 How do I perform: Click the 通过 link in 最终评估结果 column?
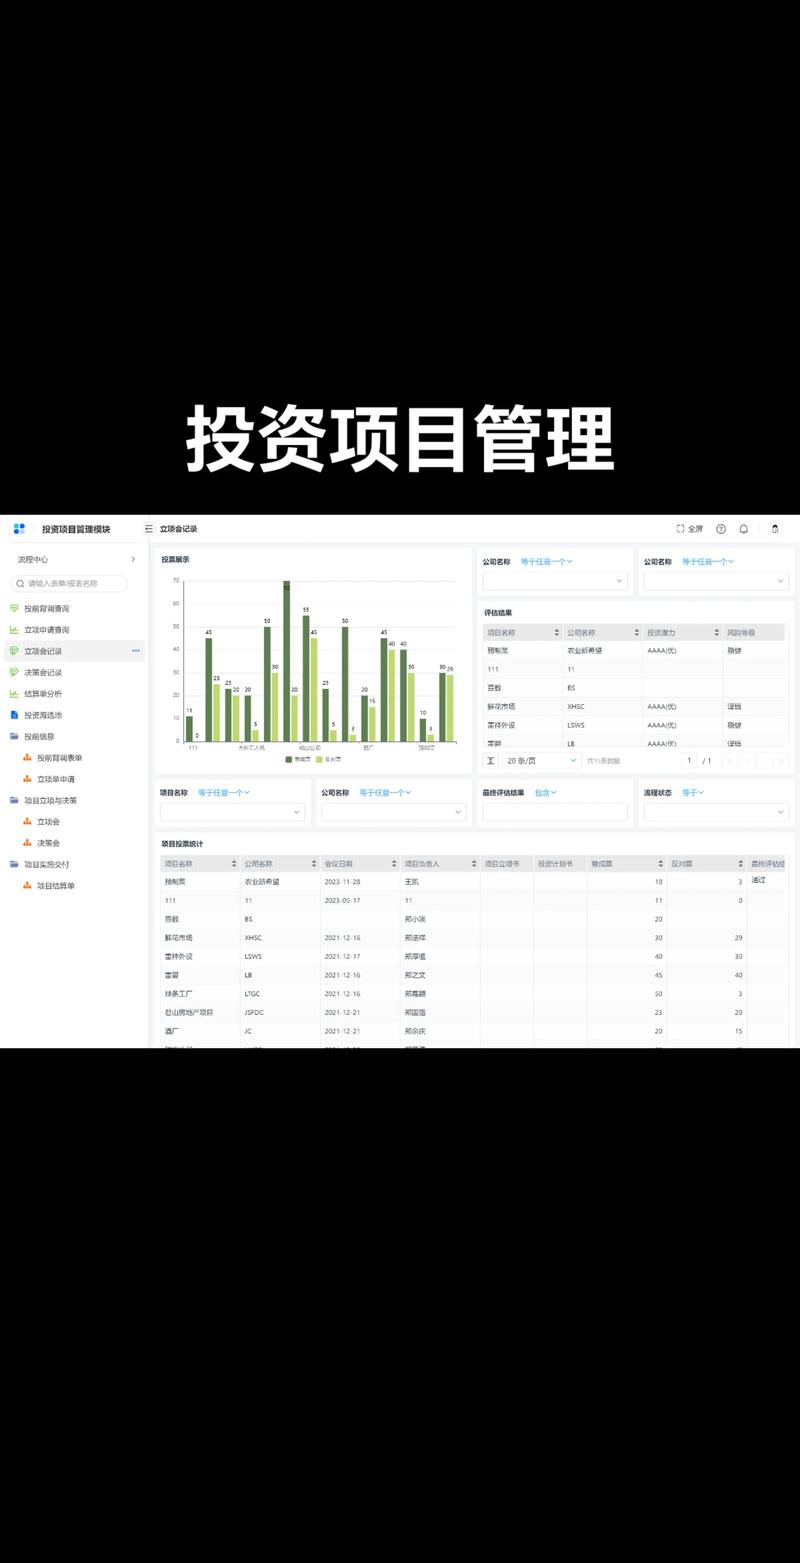point(758,879)
